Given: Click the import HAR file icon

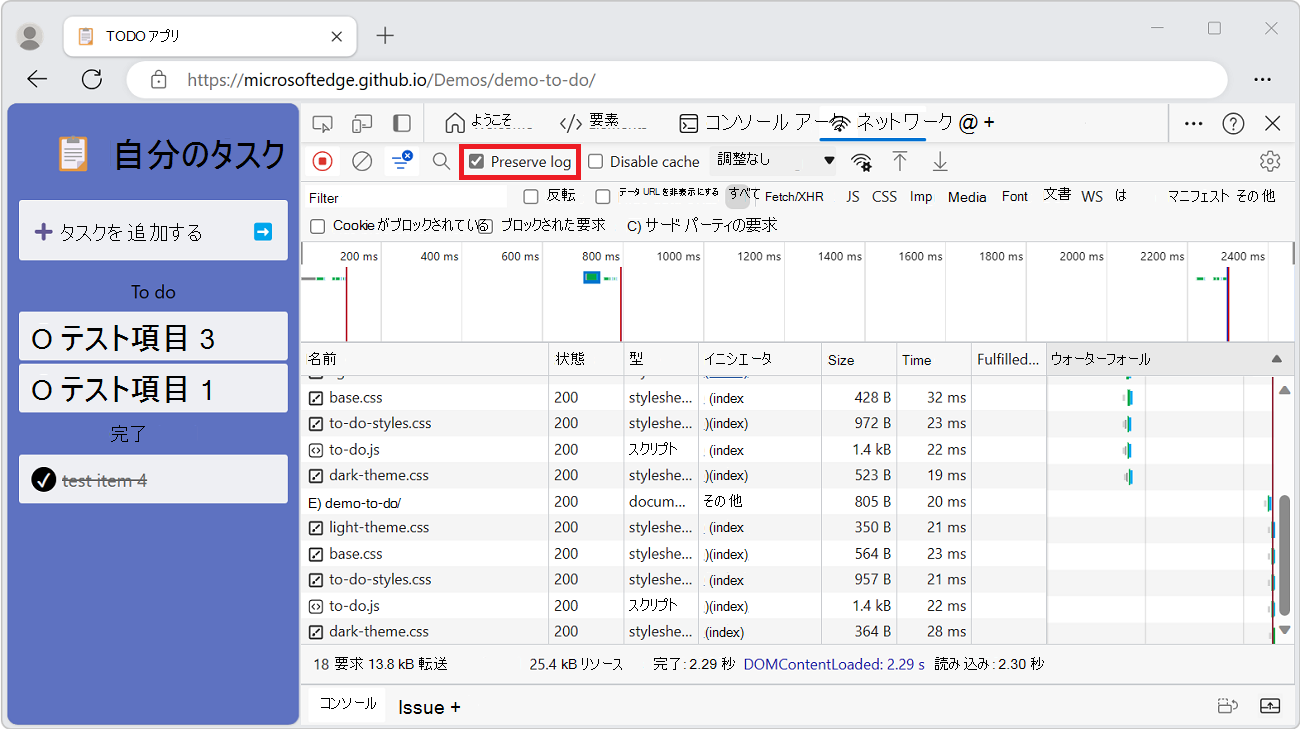Looking at the screenshot, I should (x=900, y=160).
